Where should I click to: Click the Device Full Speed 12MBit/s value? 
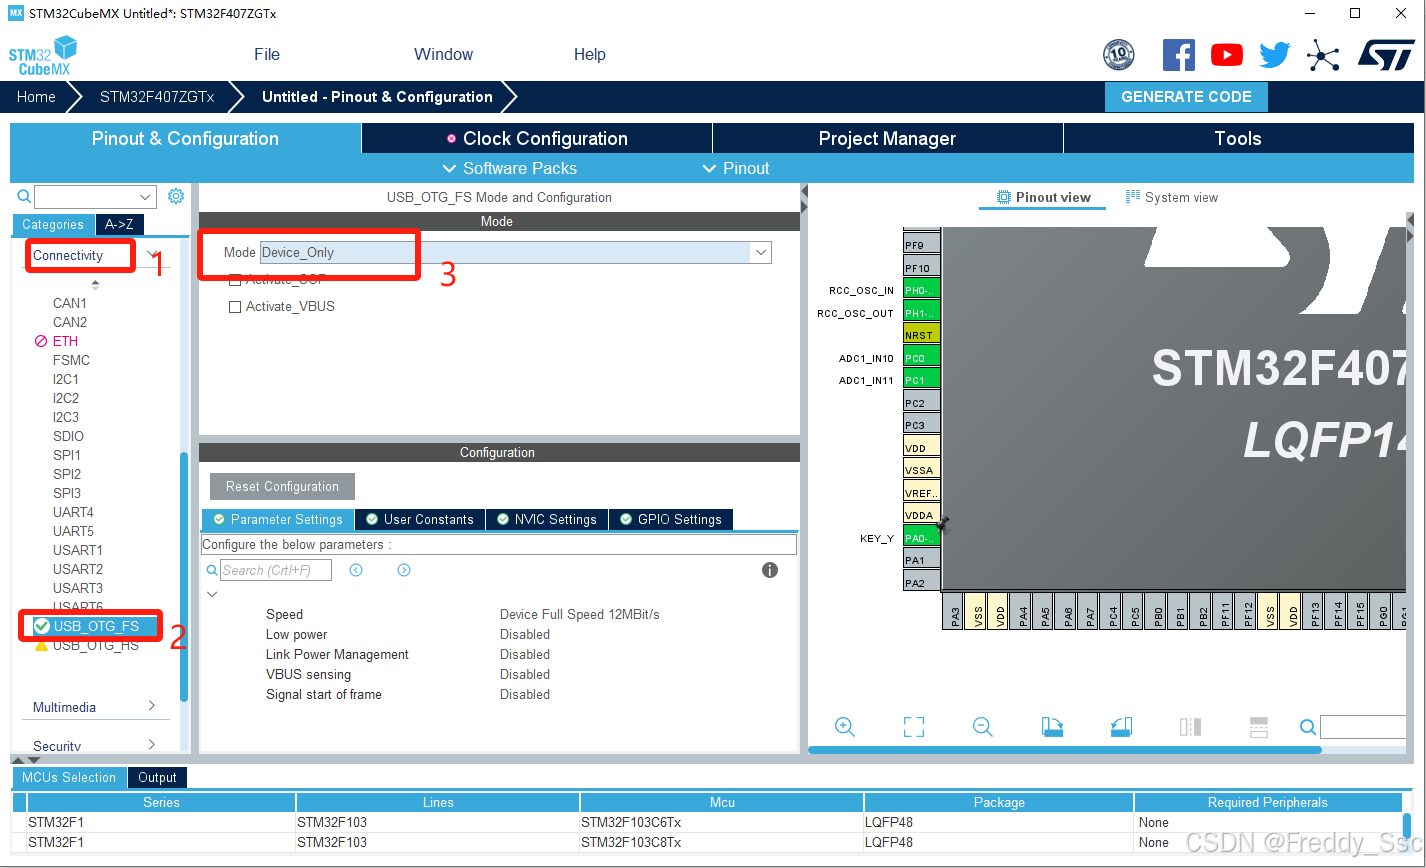coord(580,614)
